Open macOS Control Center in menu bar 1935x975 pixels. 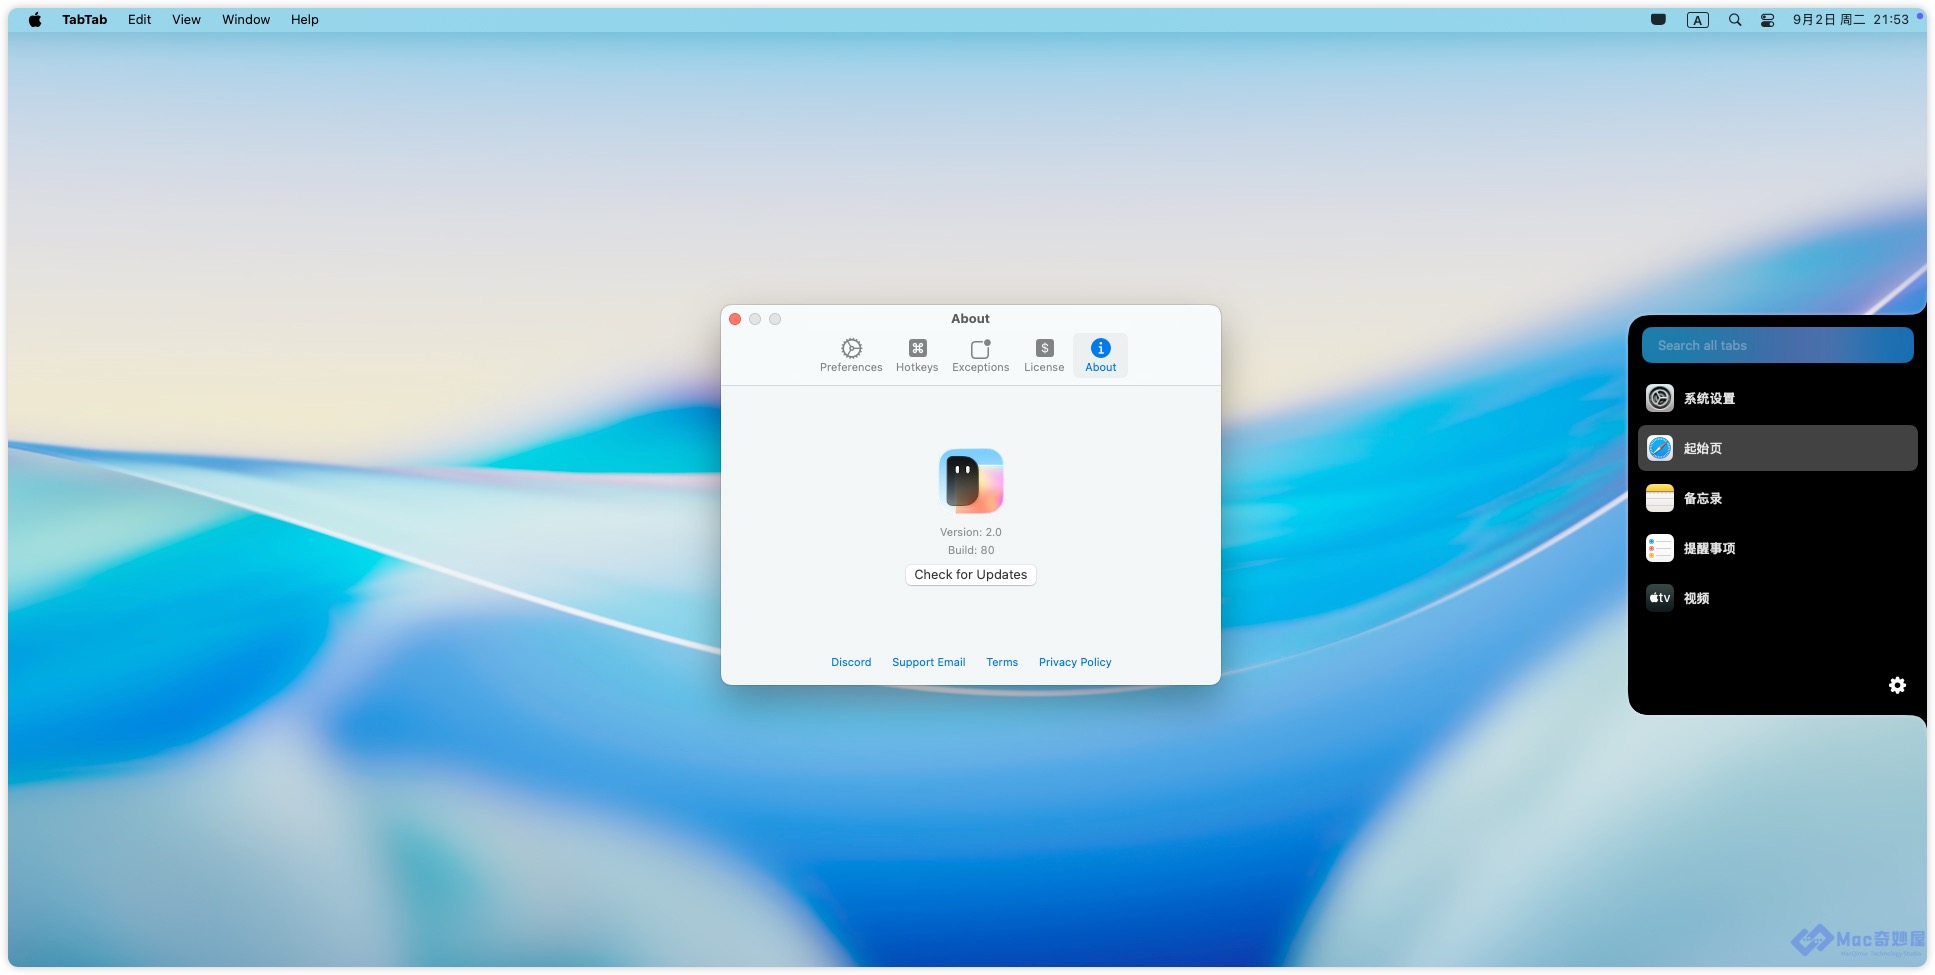click(x=1767, y=20)
